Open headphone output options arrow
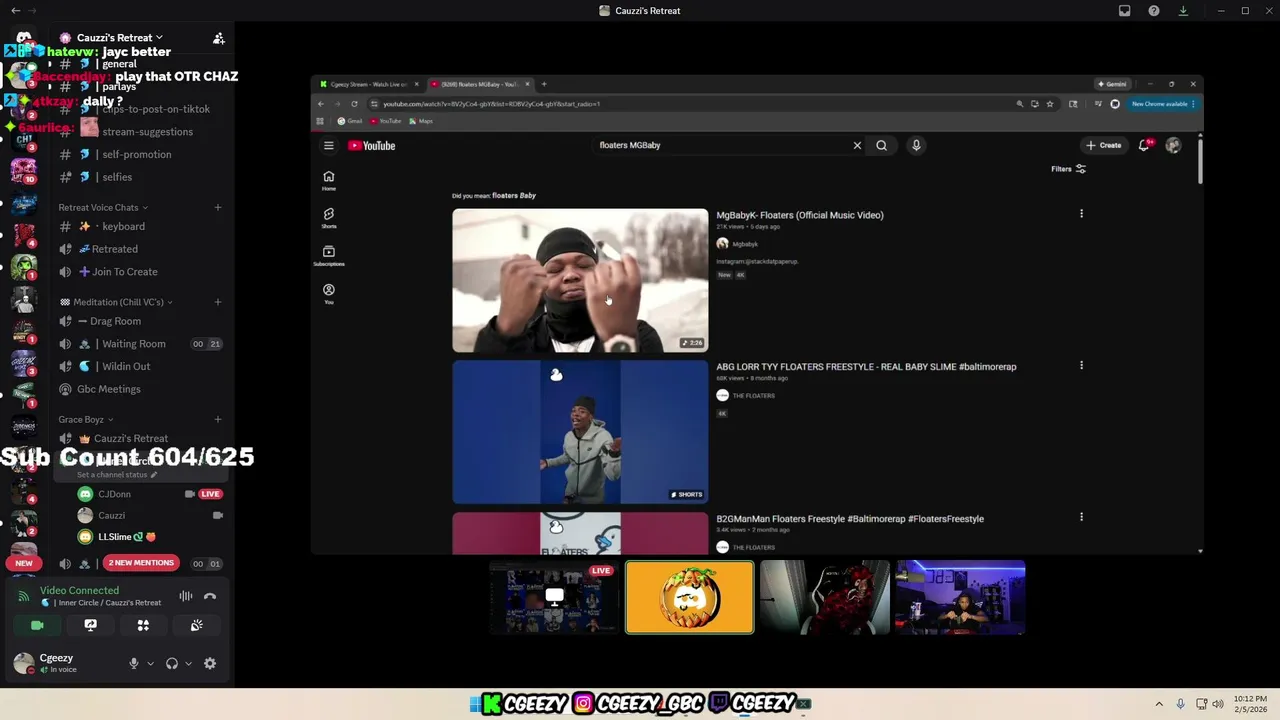Viewport: 1280px width, 720px height. (188, 663)
